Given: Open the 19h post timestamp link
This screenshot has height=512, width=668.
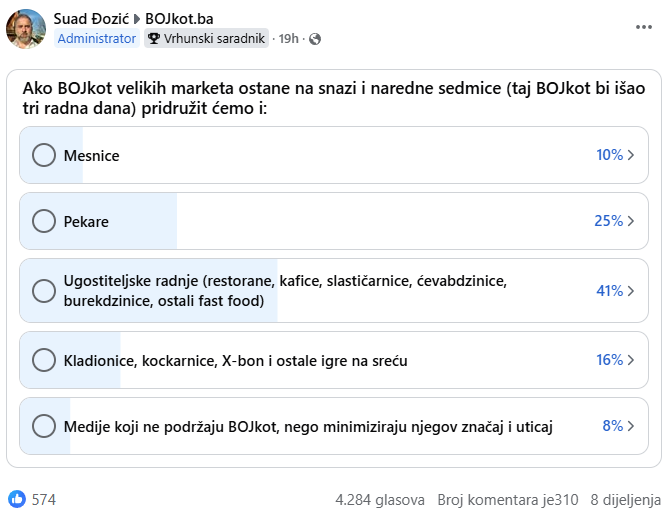Looking at the screenshot, I should coord(288,39).
